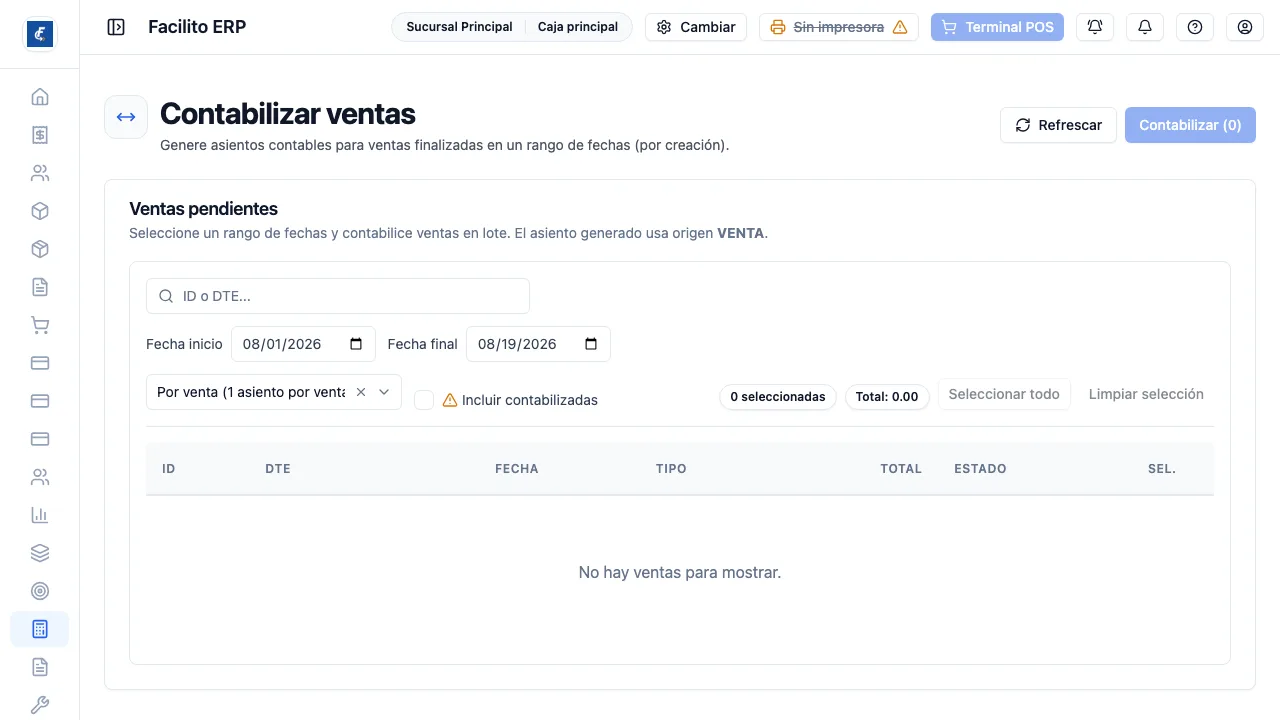Click the FECHA column header
1280x720 pixels.
tap(517, 468)
